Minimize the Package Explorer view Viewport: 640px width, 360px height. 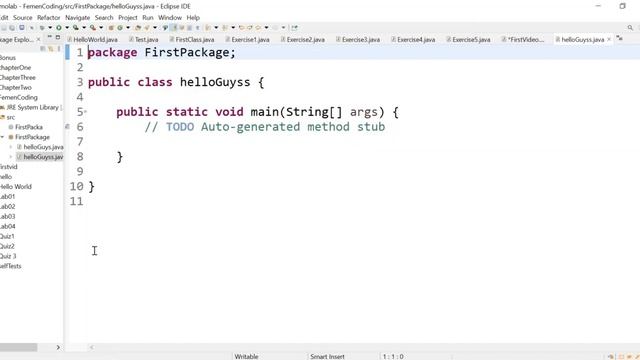[49, 37]
